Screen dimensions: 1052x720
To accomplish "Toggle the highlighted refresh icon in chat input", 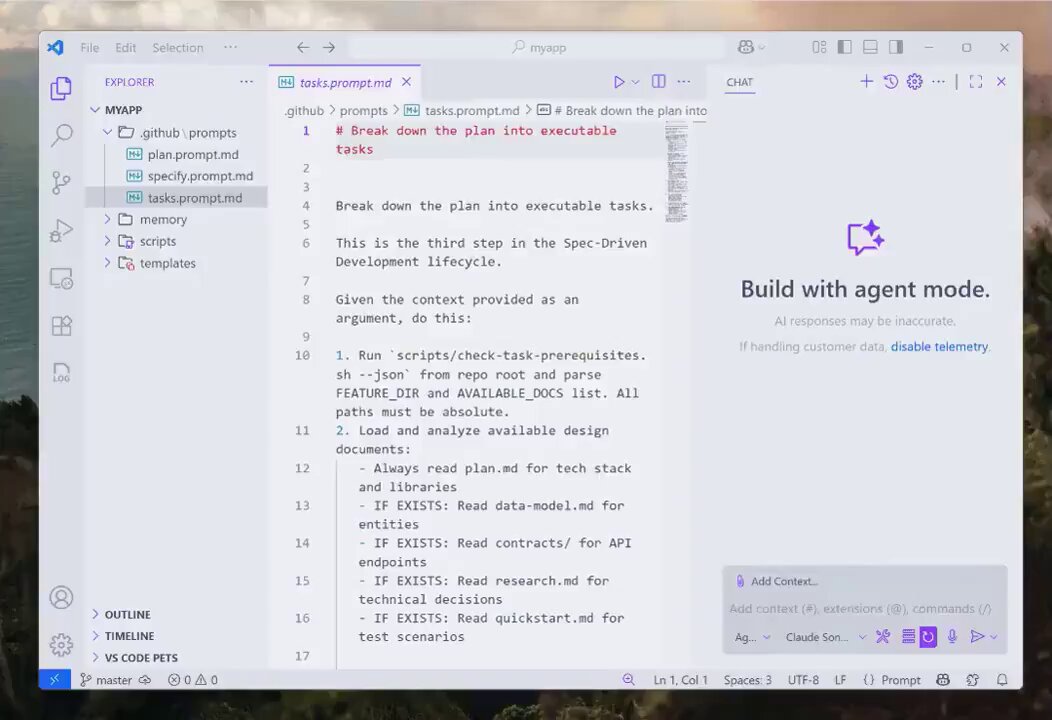I will 928,637.
